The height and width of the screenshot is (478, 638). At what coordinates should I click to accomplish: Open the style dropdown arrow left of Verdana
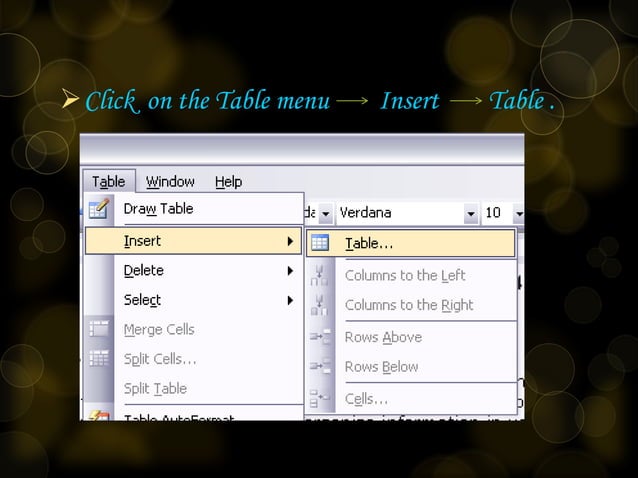click(326, 213)
